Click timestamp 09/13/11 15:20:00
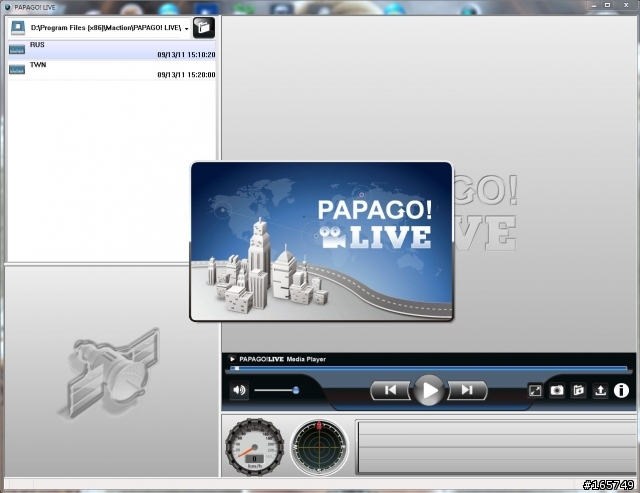 (x=186, y=75)
